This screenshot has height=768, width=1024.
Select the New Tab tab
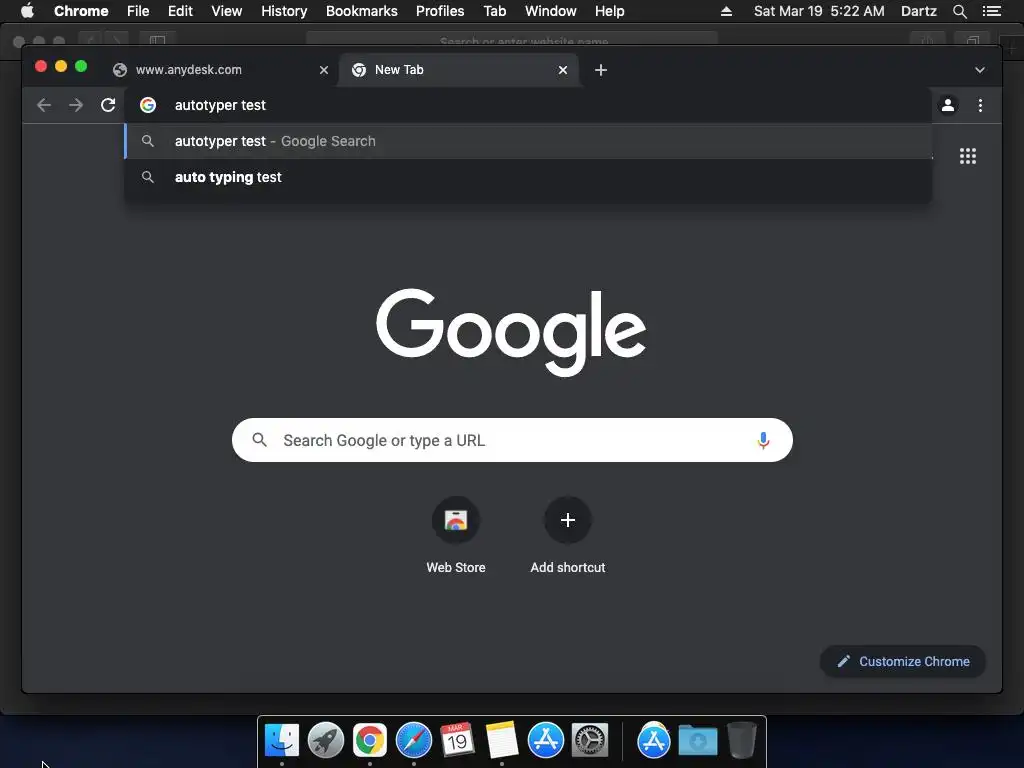tap(458, 70)
